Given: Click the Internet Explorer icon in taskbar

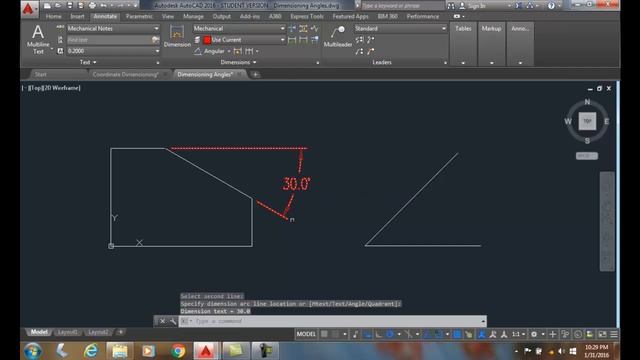Looking at the screenshot, I should (91, 351).
